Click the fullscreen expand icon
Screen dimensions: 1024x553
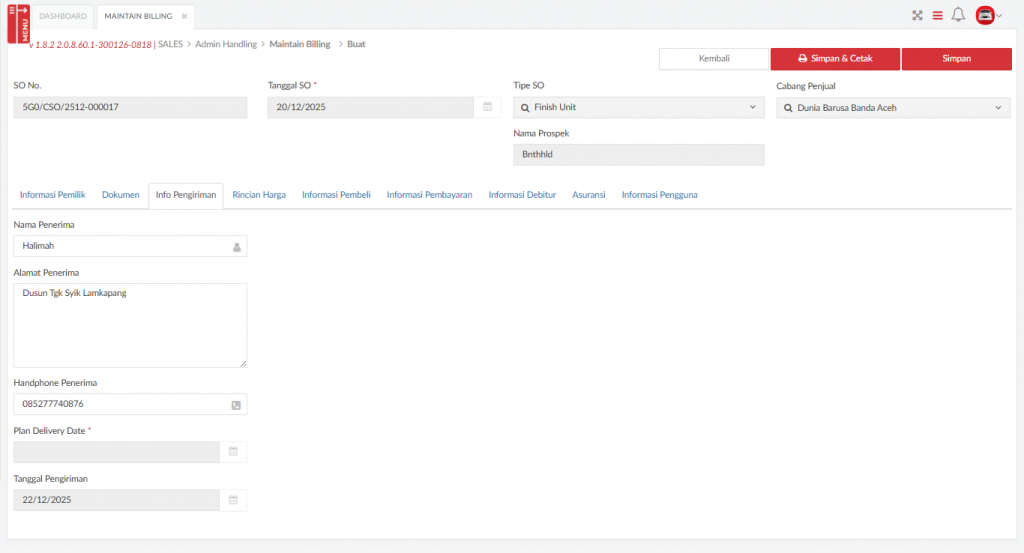click(x=917, y=15)
